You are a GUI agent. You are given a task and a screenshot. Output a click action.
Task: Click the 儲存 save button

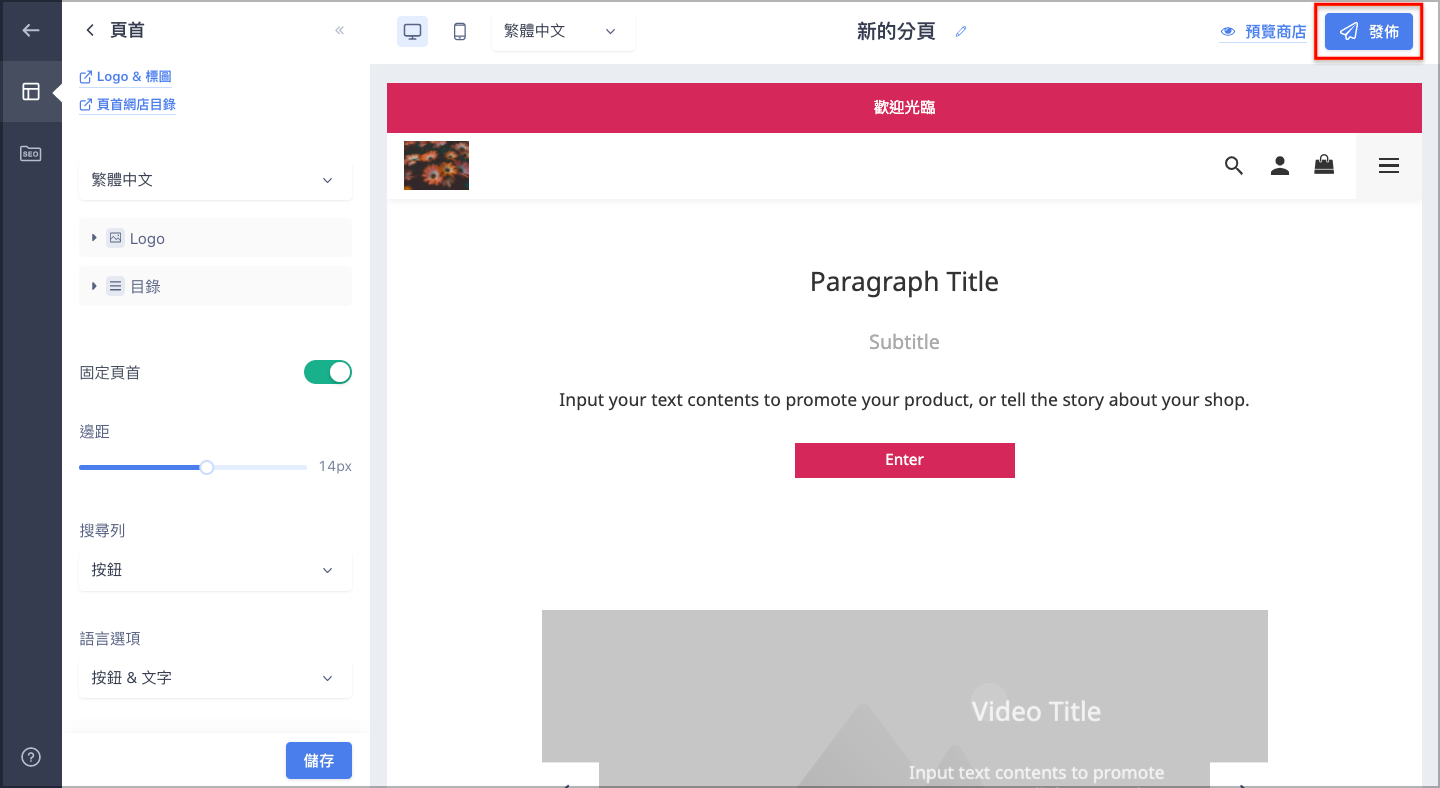point(319,761)
